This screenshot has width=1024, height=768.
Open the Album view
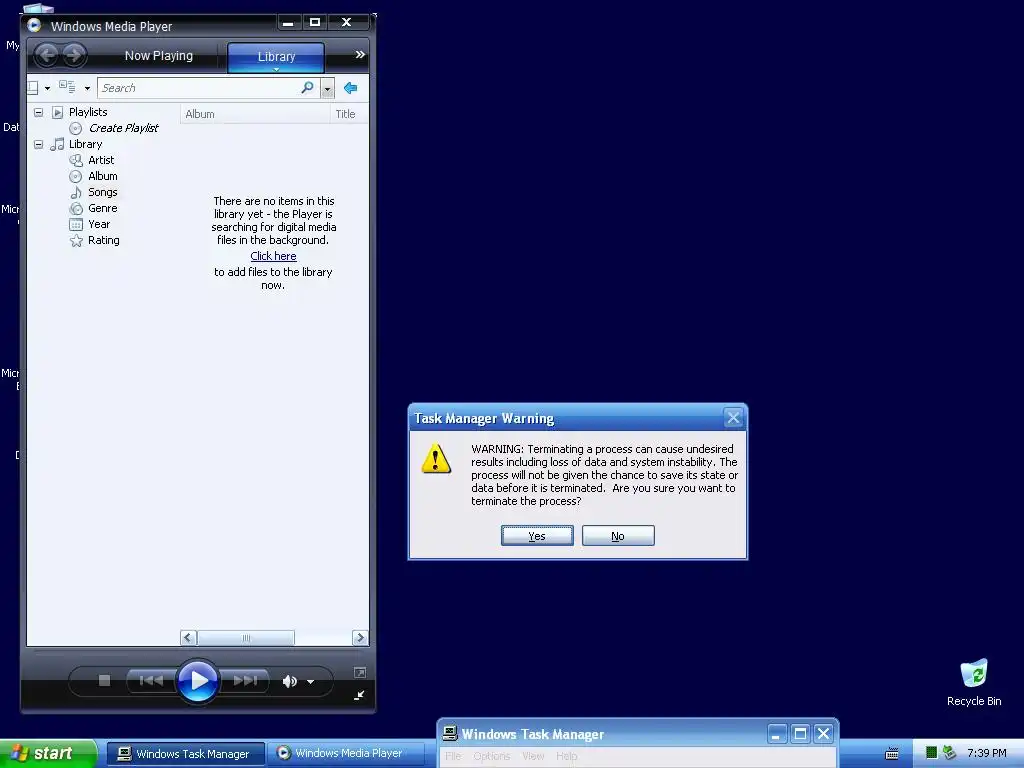click(103, 176)
